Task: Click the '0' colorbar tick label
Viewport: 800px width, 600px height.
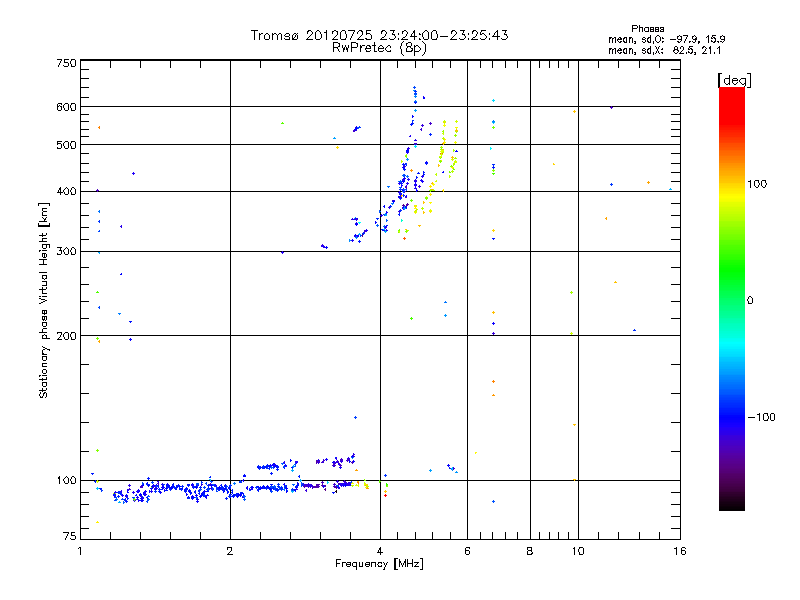Action: click(x=750, y=300)
